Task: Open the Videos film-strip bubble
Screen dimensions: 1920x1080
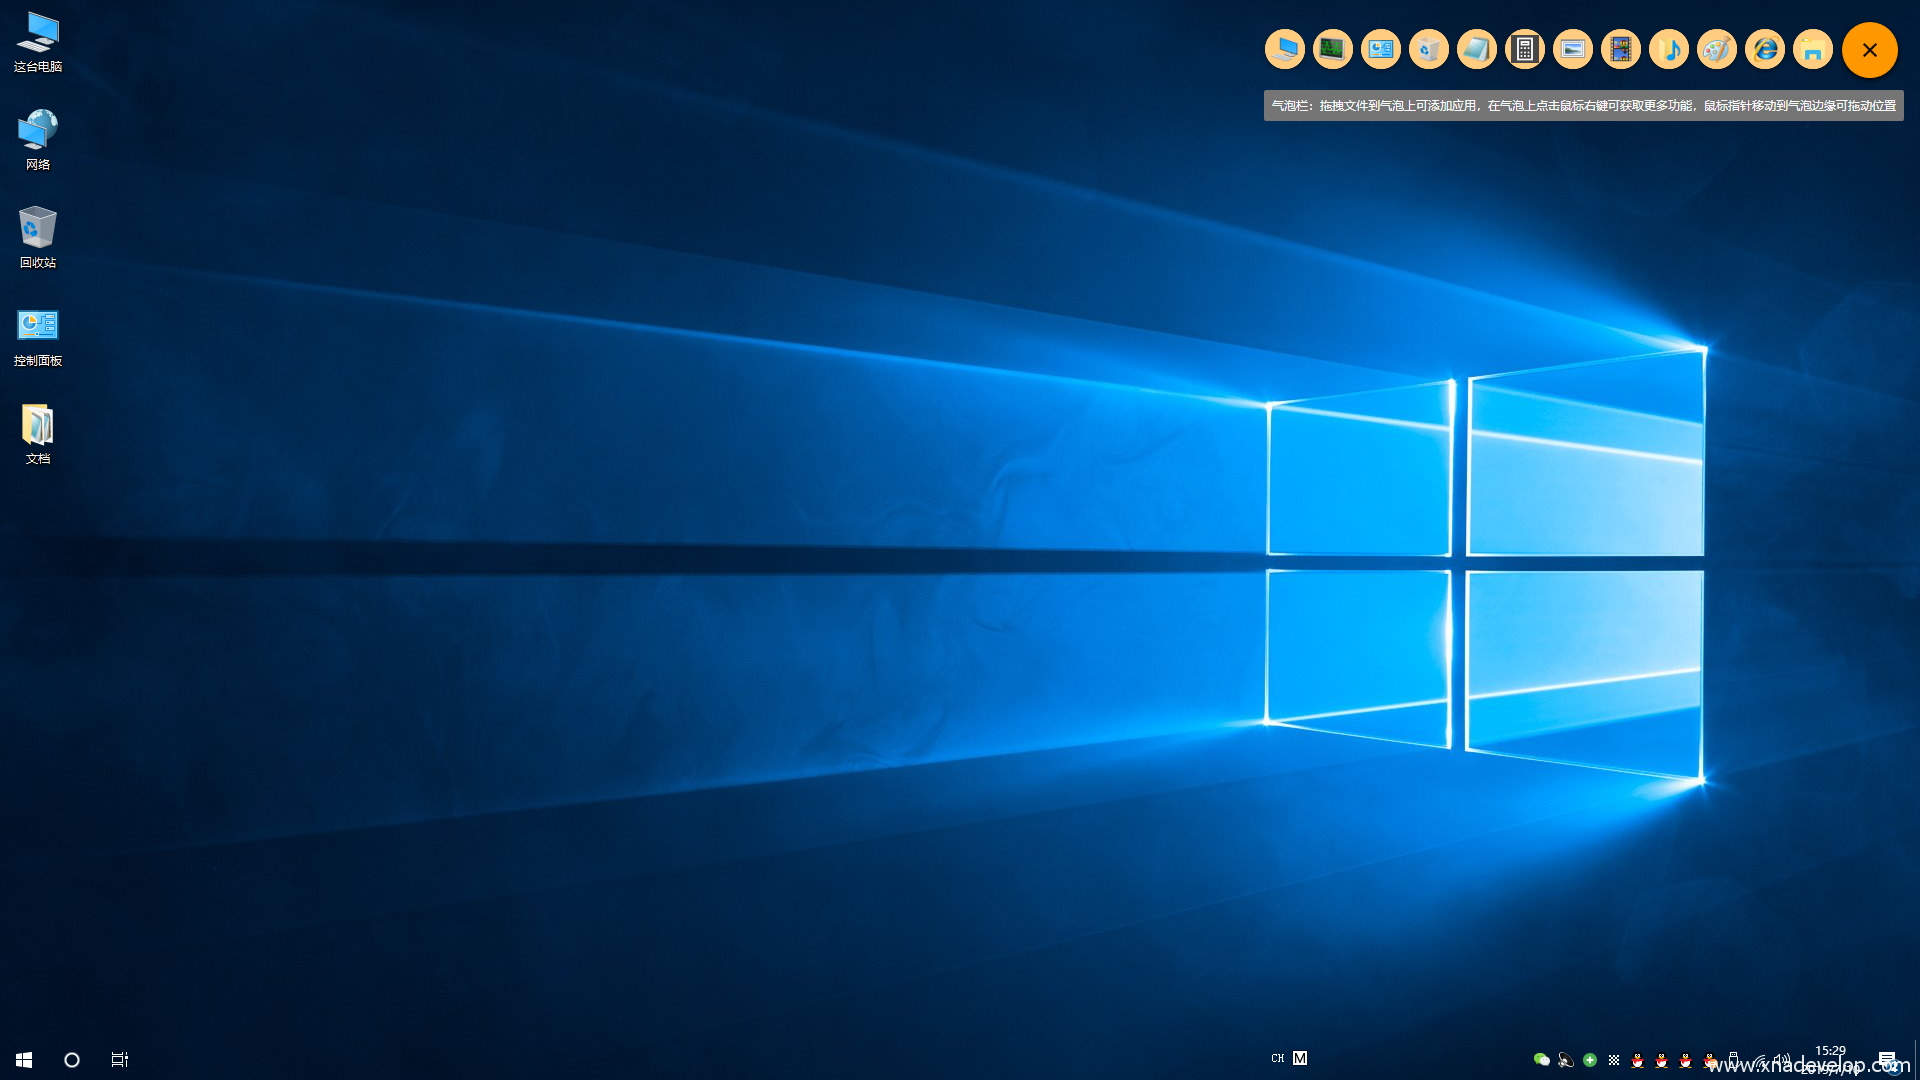Action: point(1621,49)
